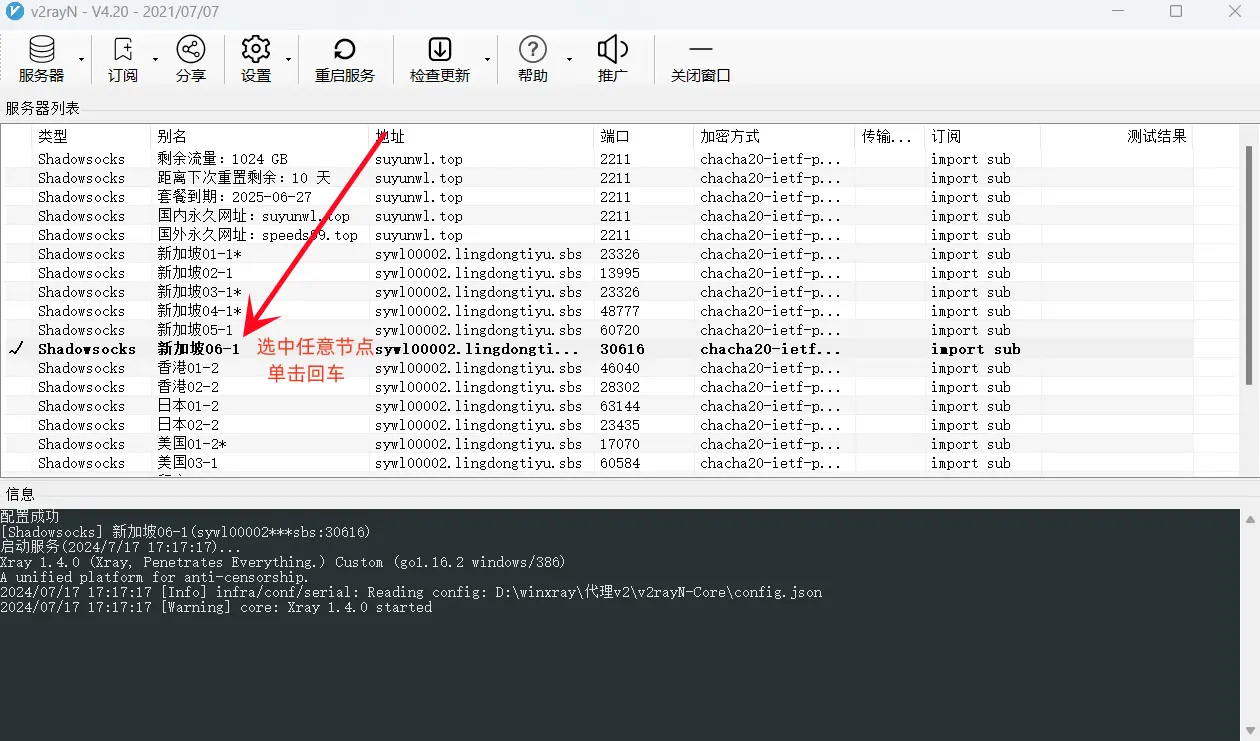
Task: Click the 分享 share icon
Action: pyautogui.click(x=190, y=59)
